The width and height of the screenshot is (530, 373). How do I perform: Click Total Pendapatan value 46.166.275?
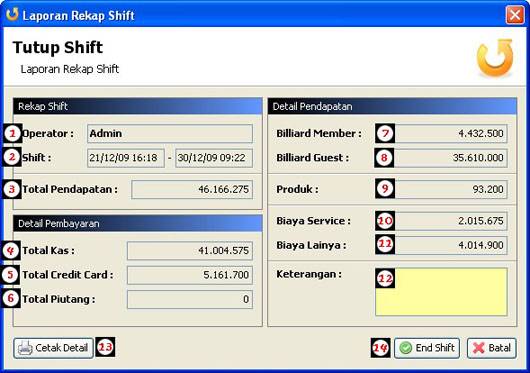192,189
